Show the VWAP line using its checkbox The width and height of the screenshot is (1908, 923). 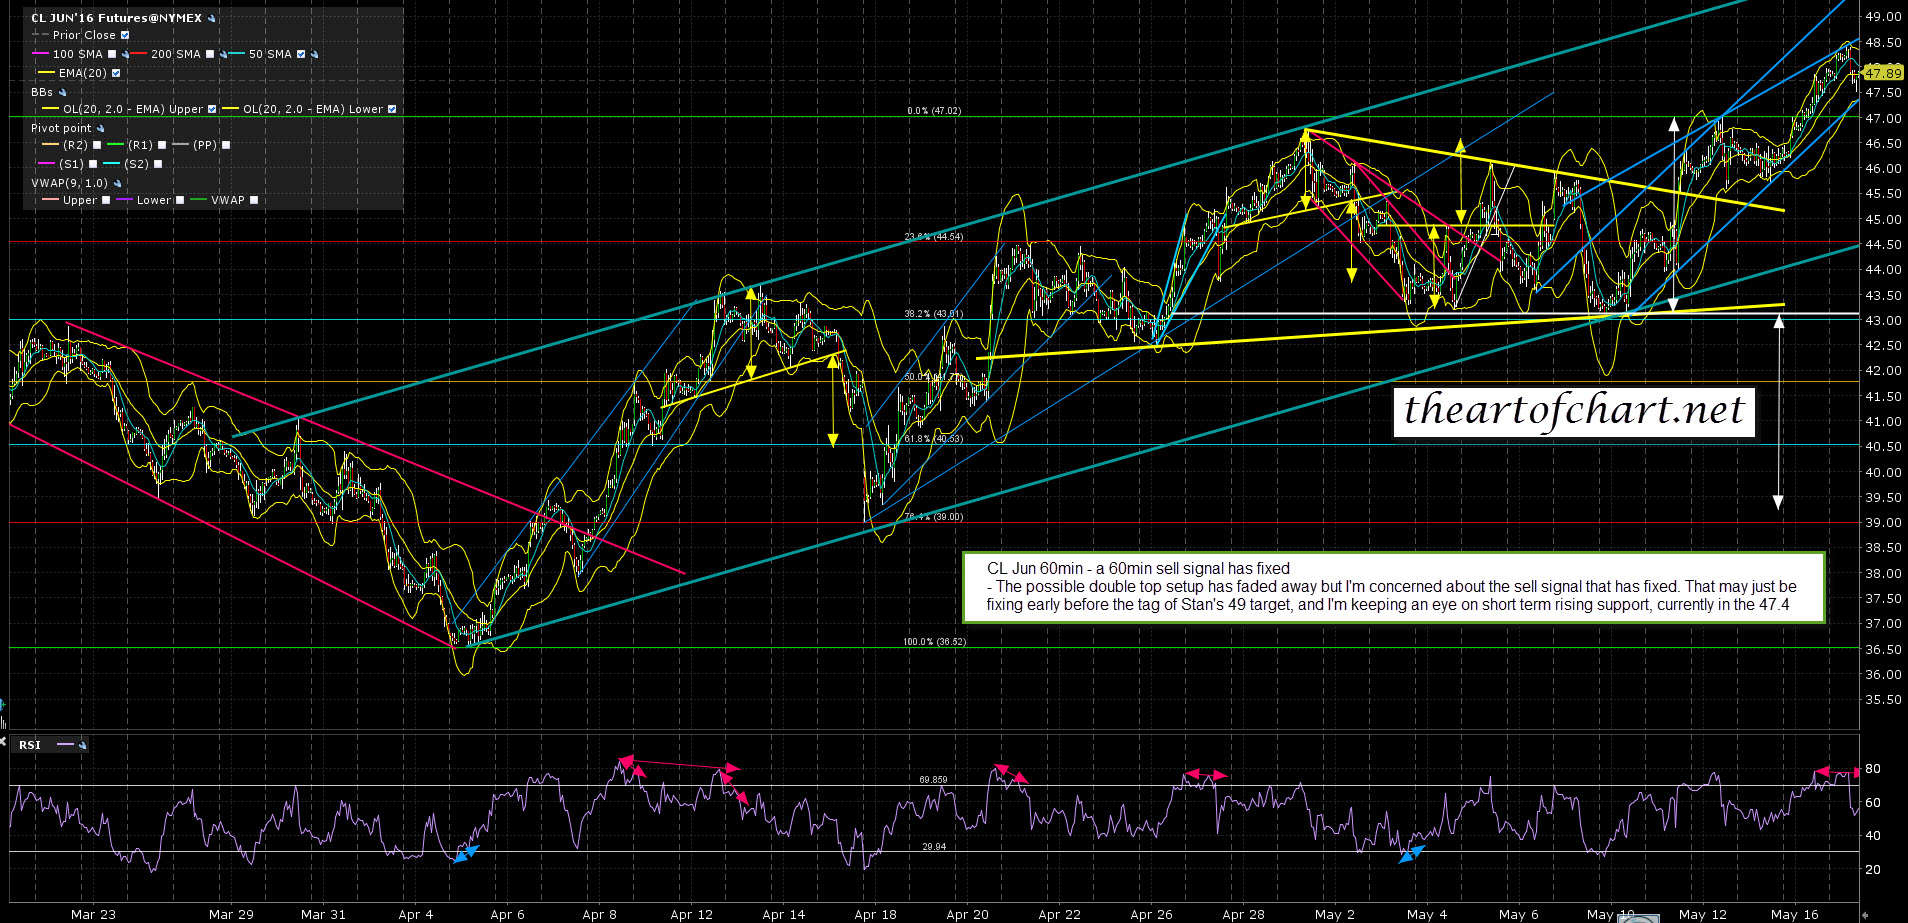click(254, 200)
